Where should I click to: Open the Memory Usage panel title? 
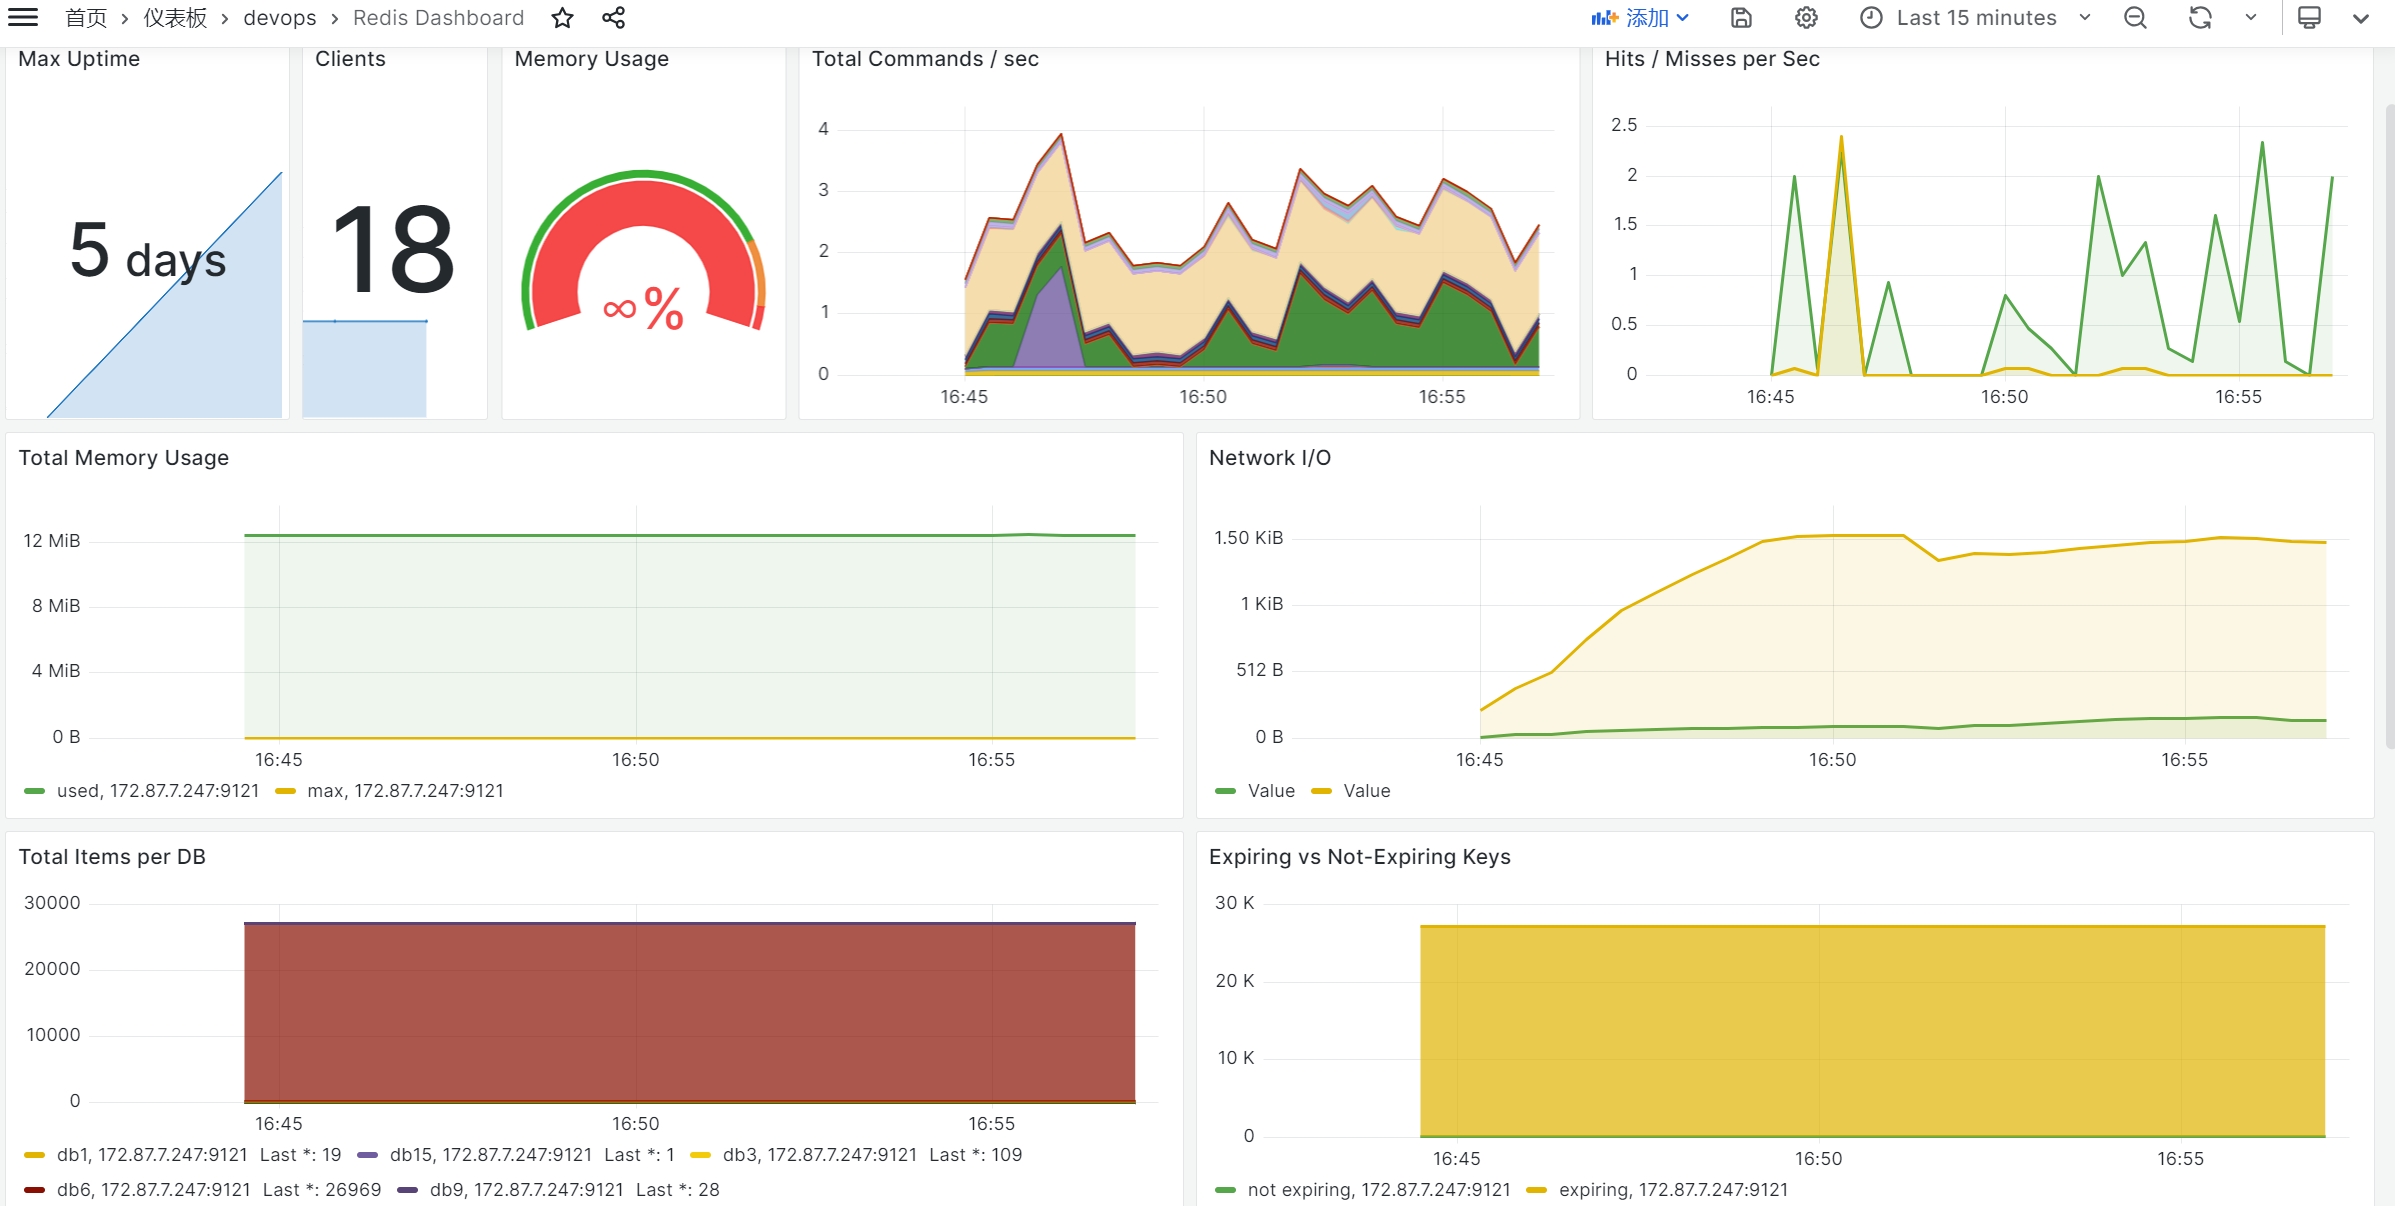(592, 59)
